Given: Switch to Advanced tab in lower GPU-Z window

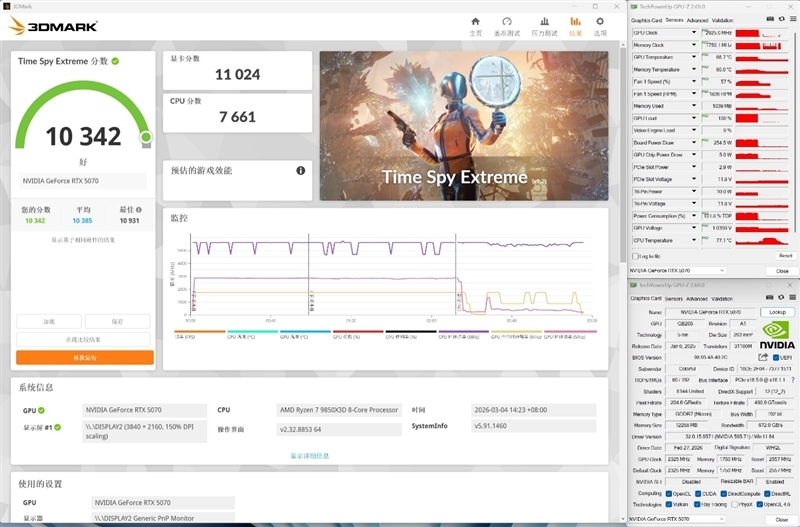Looking at the screenshot, I should (697, 298).
